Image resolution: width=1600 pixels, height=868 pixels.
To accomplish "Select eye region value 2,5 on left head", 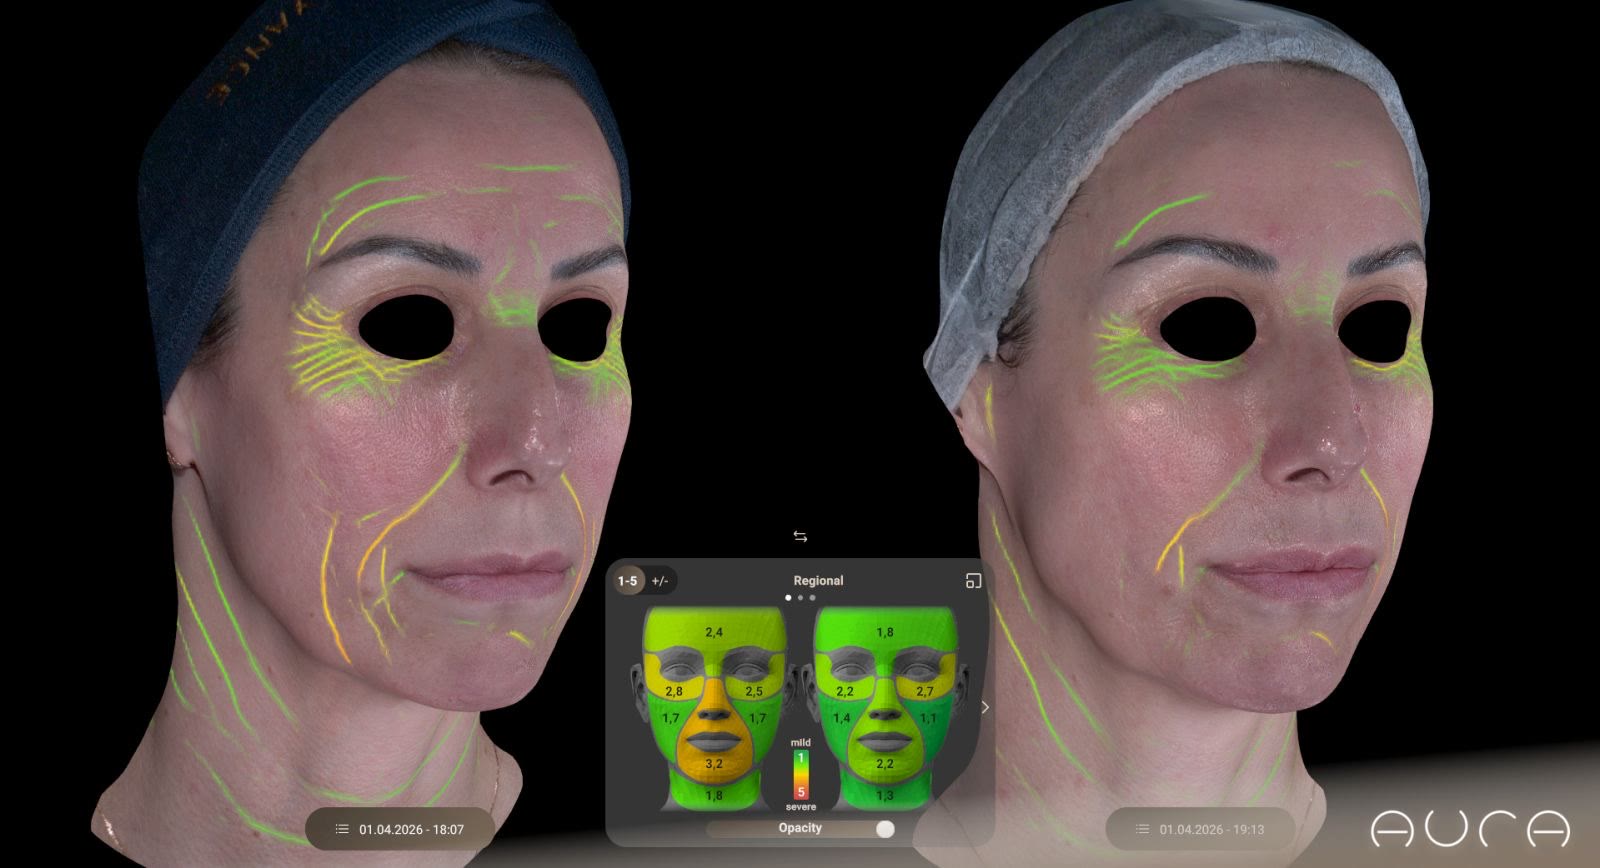I will [x=754, y=691].
